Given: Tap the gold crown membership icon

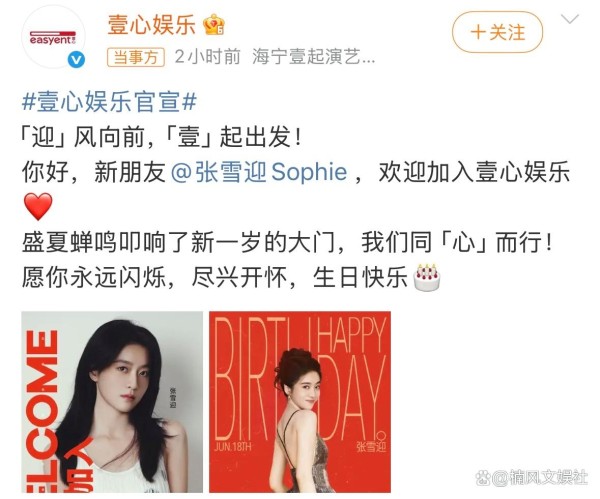Looking at the screenshot, I should click(214, 25).
